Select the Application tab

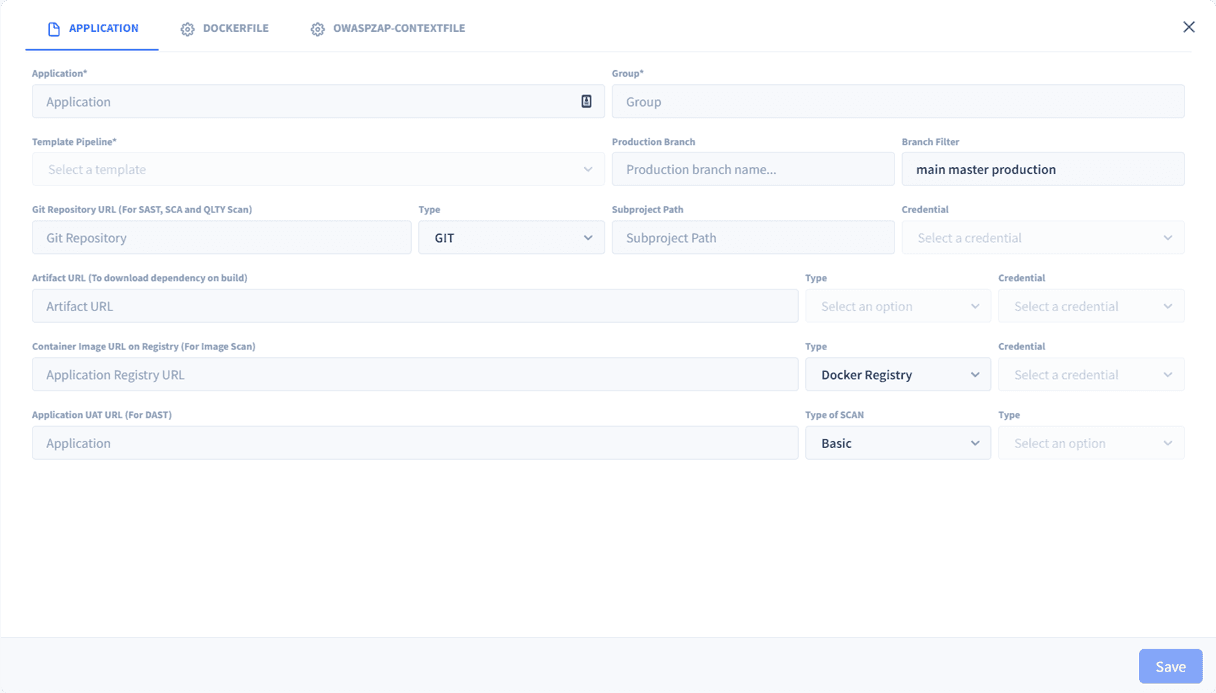93,29
